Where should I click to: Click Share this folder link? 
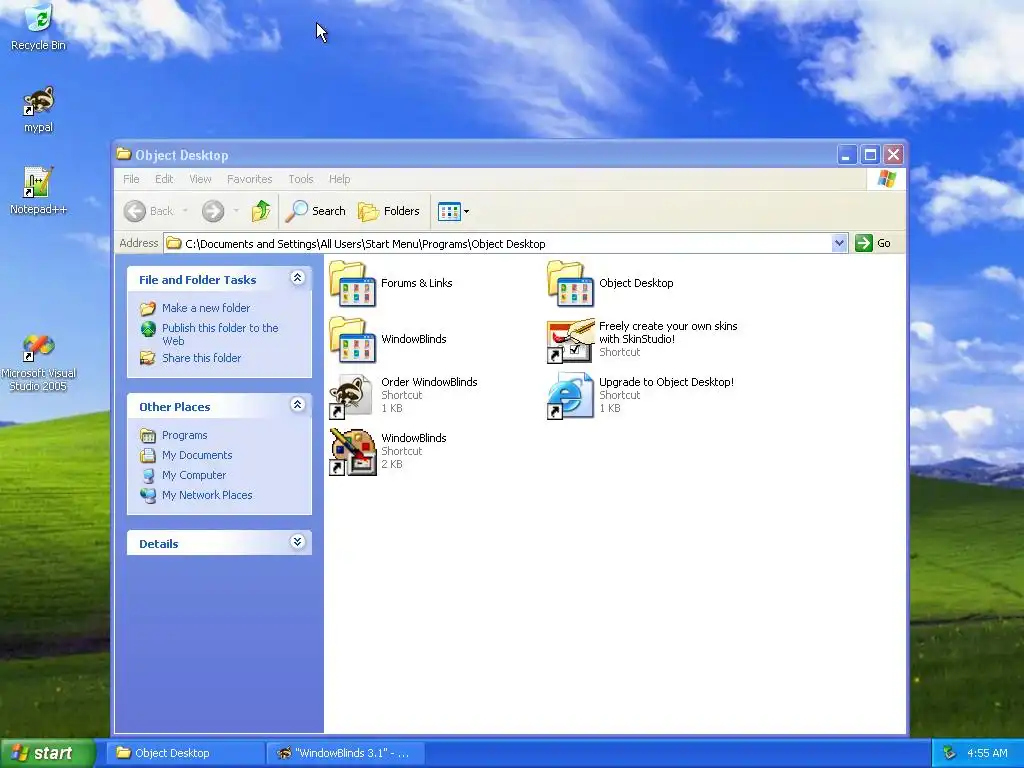click(201, 358)
